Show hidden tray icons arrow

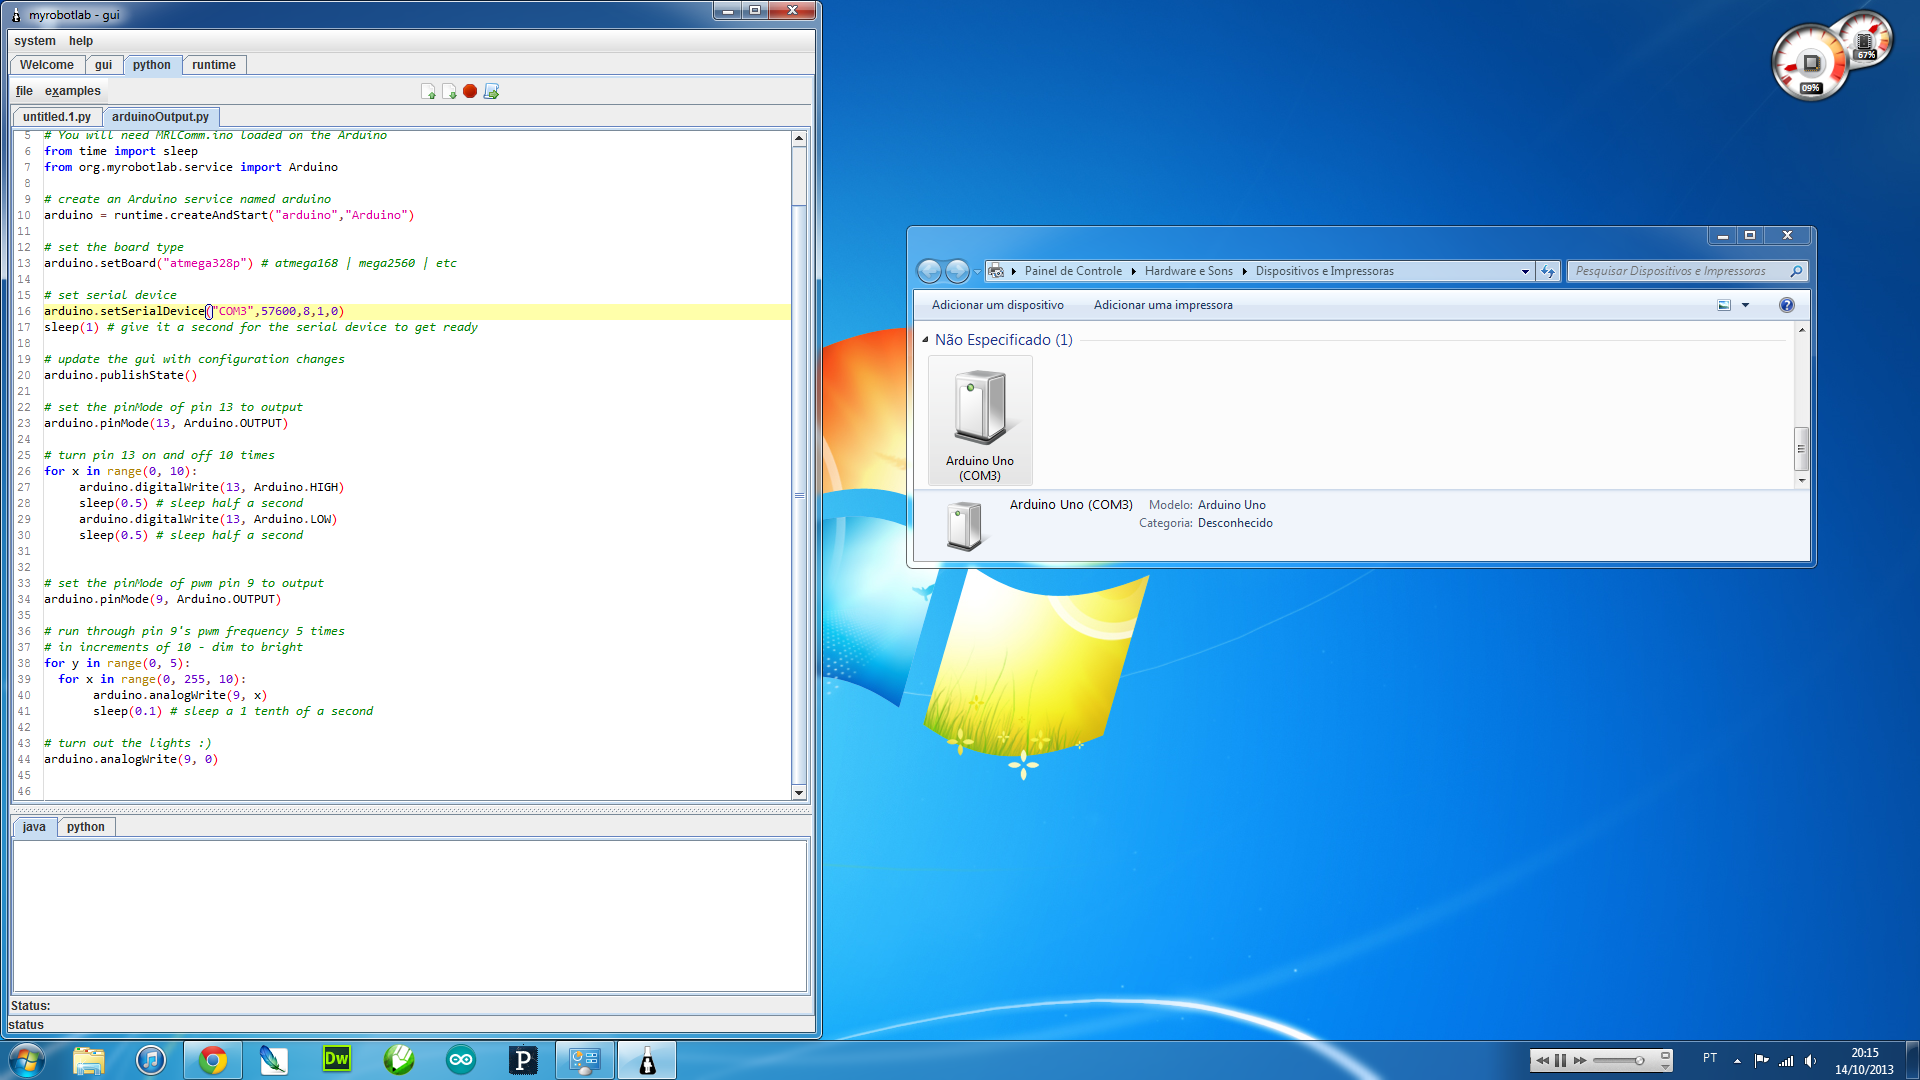point(1737,1060)
